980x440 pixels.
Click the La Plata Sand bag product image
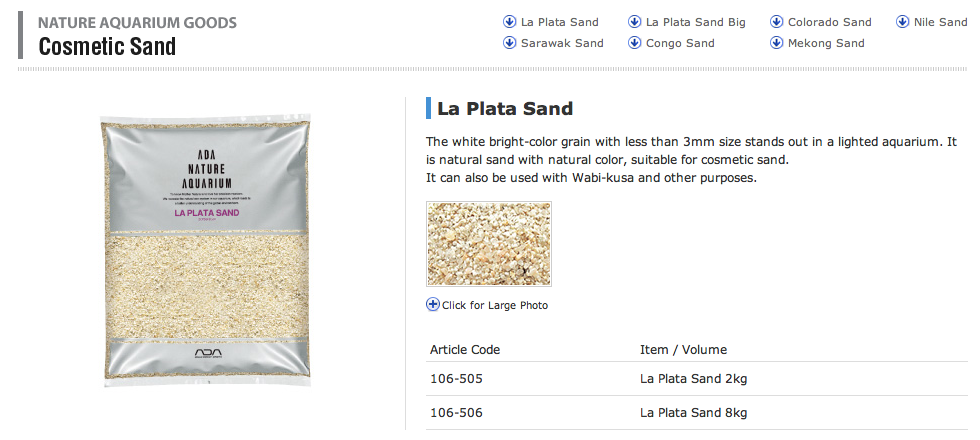click(x=206, y=251)
